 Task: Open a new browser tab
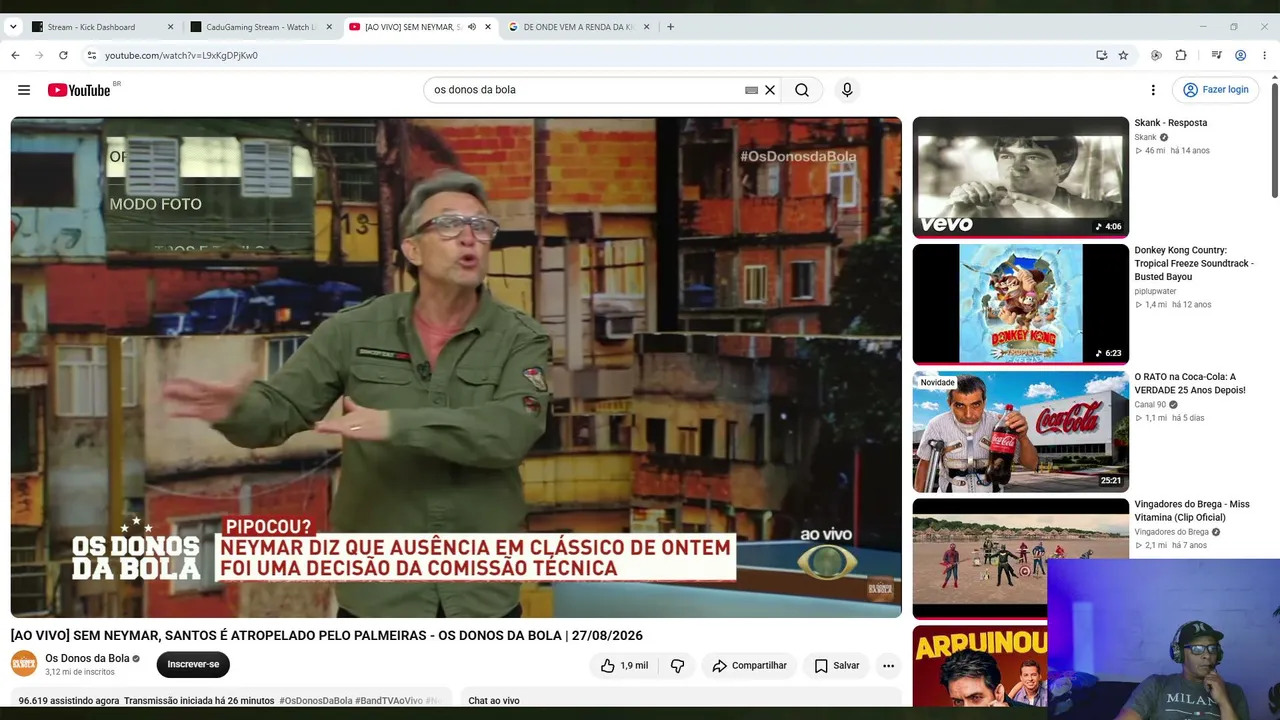tap(670, 27)
